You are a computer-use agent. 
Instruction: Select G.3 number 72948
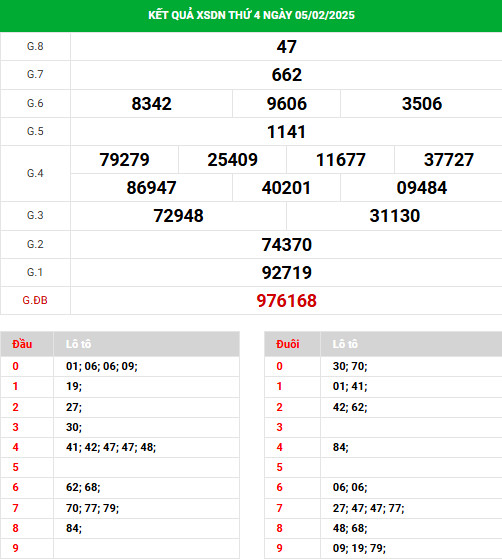[x=178, y=216]
